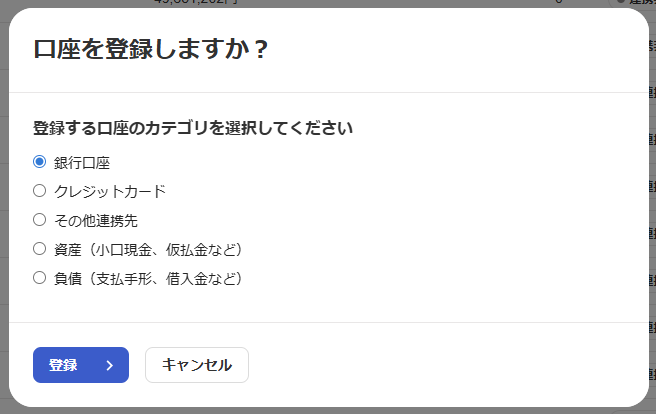Choose the クレジットカード radio option
Image resolution: width=656 pixels, height=414 pixels.
coord(40,190)
